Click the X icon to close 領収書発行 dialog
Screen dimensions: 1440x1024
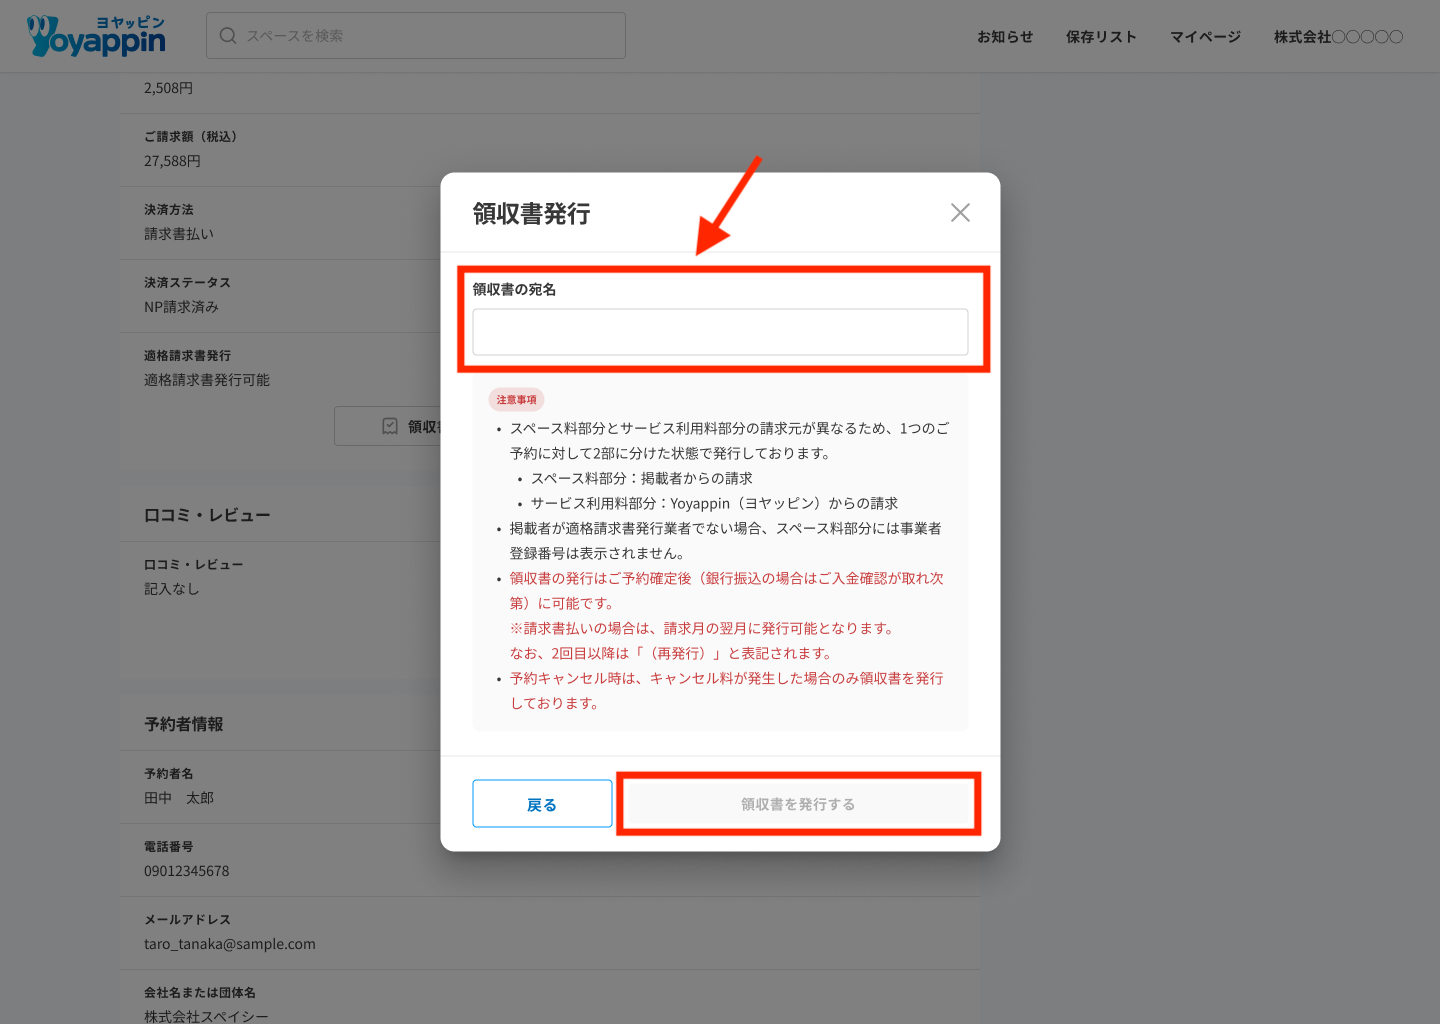point(960,212)
